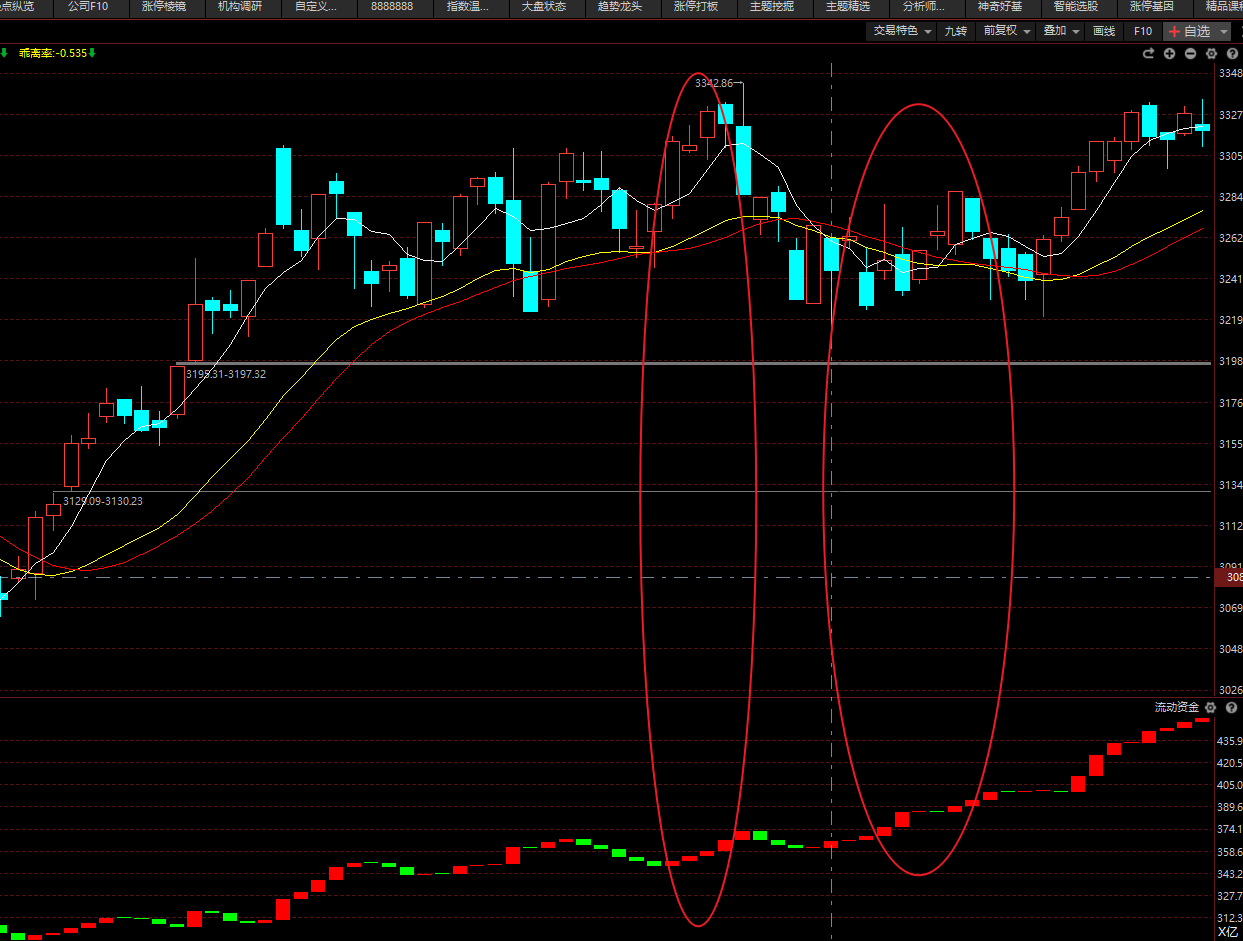Click the red plus icon in 自选

pyautogui.click(x=1175, y=31)
